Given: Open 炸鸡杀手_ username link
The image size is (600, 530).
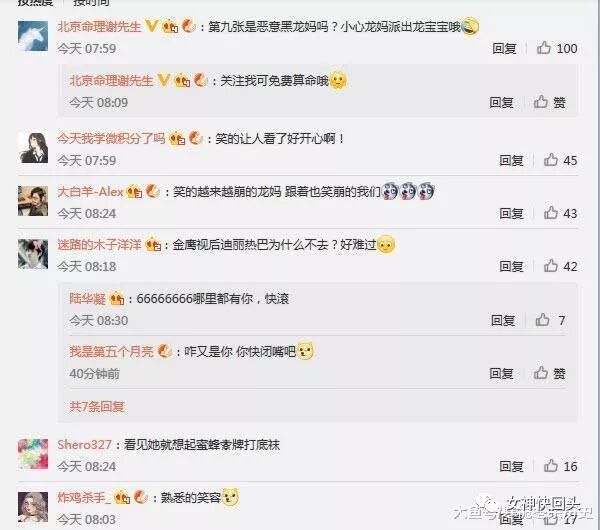Looking at the screenshot, I should point(84,497).
